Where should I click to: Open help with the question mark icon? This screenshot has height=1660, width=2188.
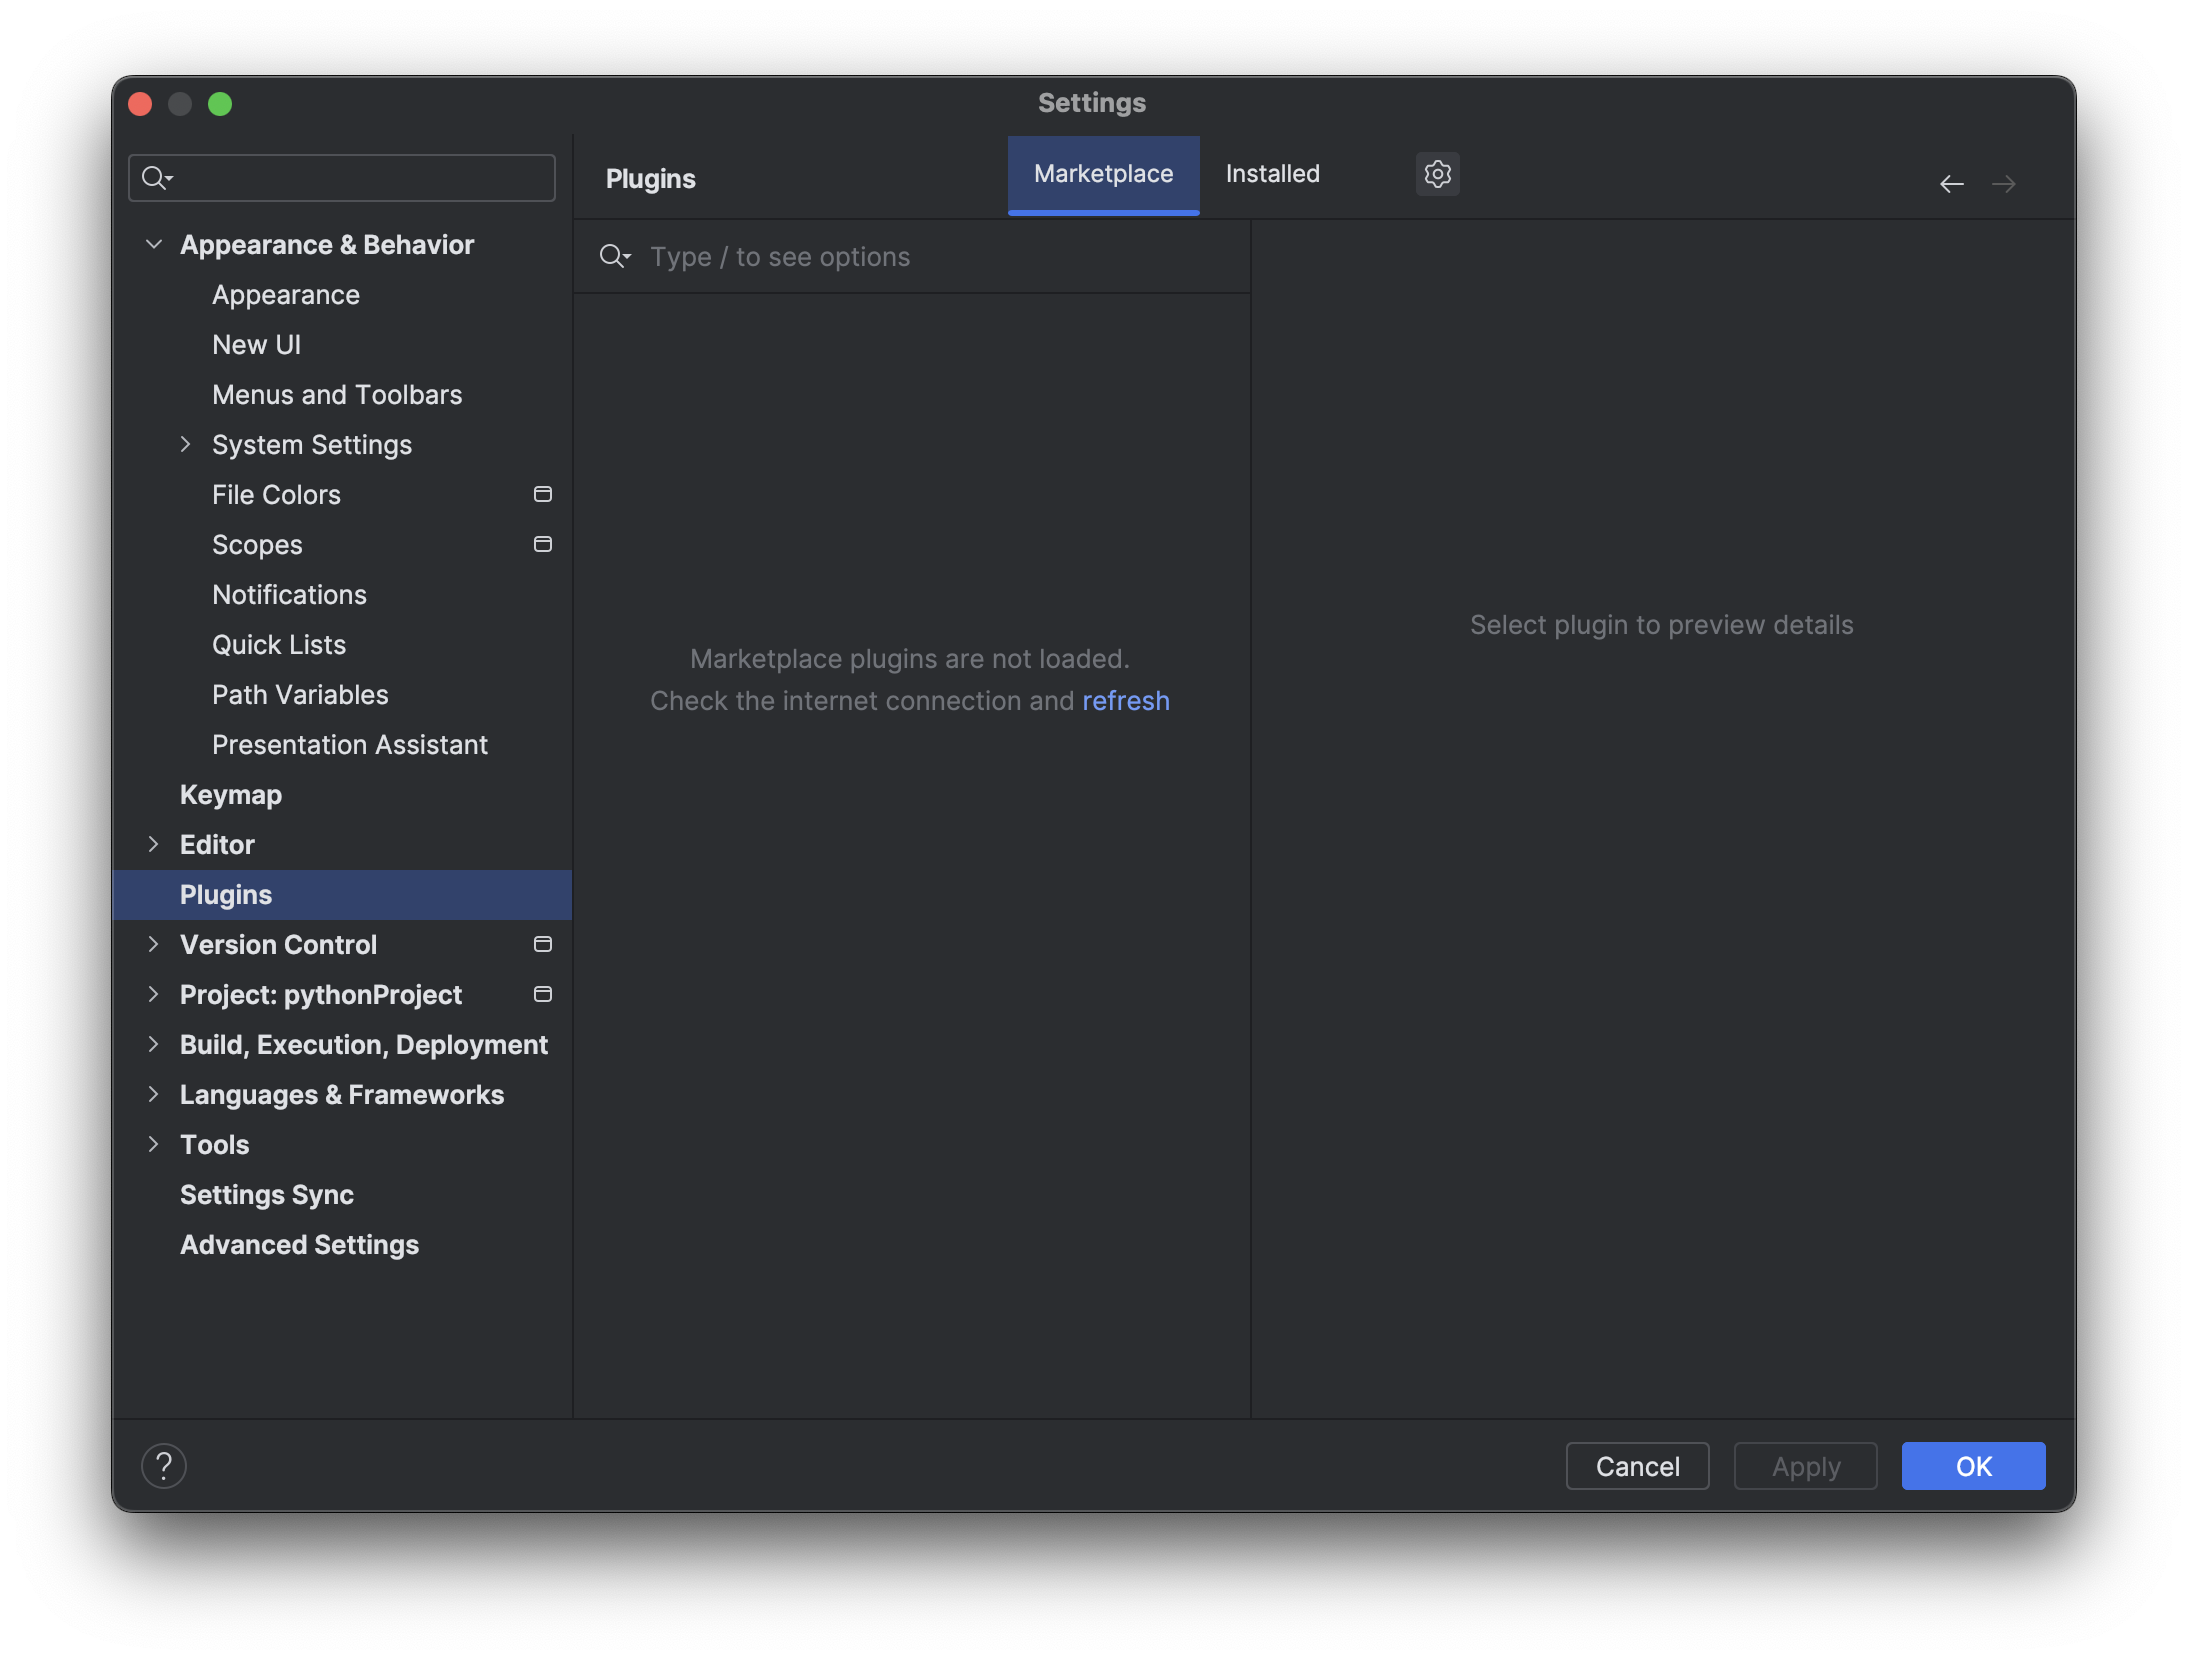[164, 1466]
